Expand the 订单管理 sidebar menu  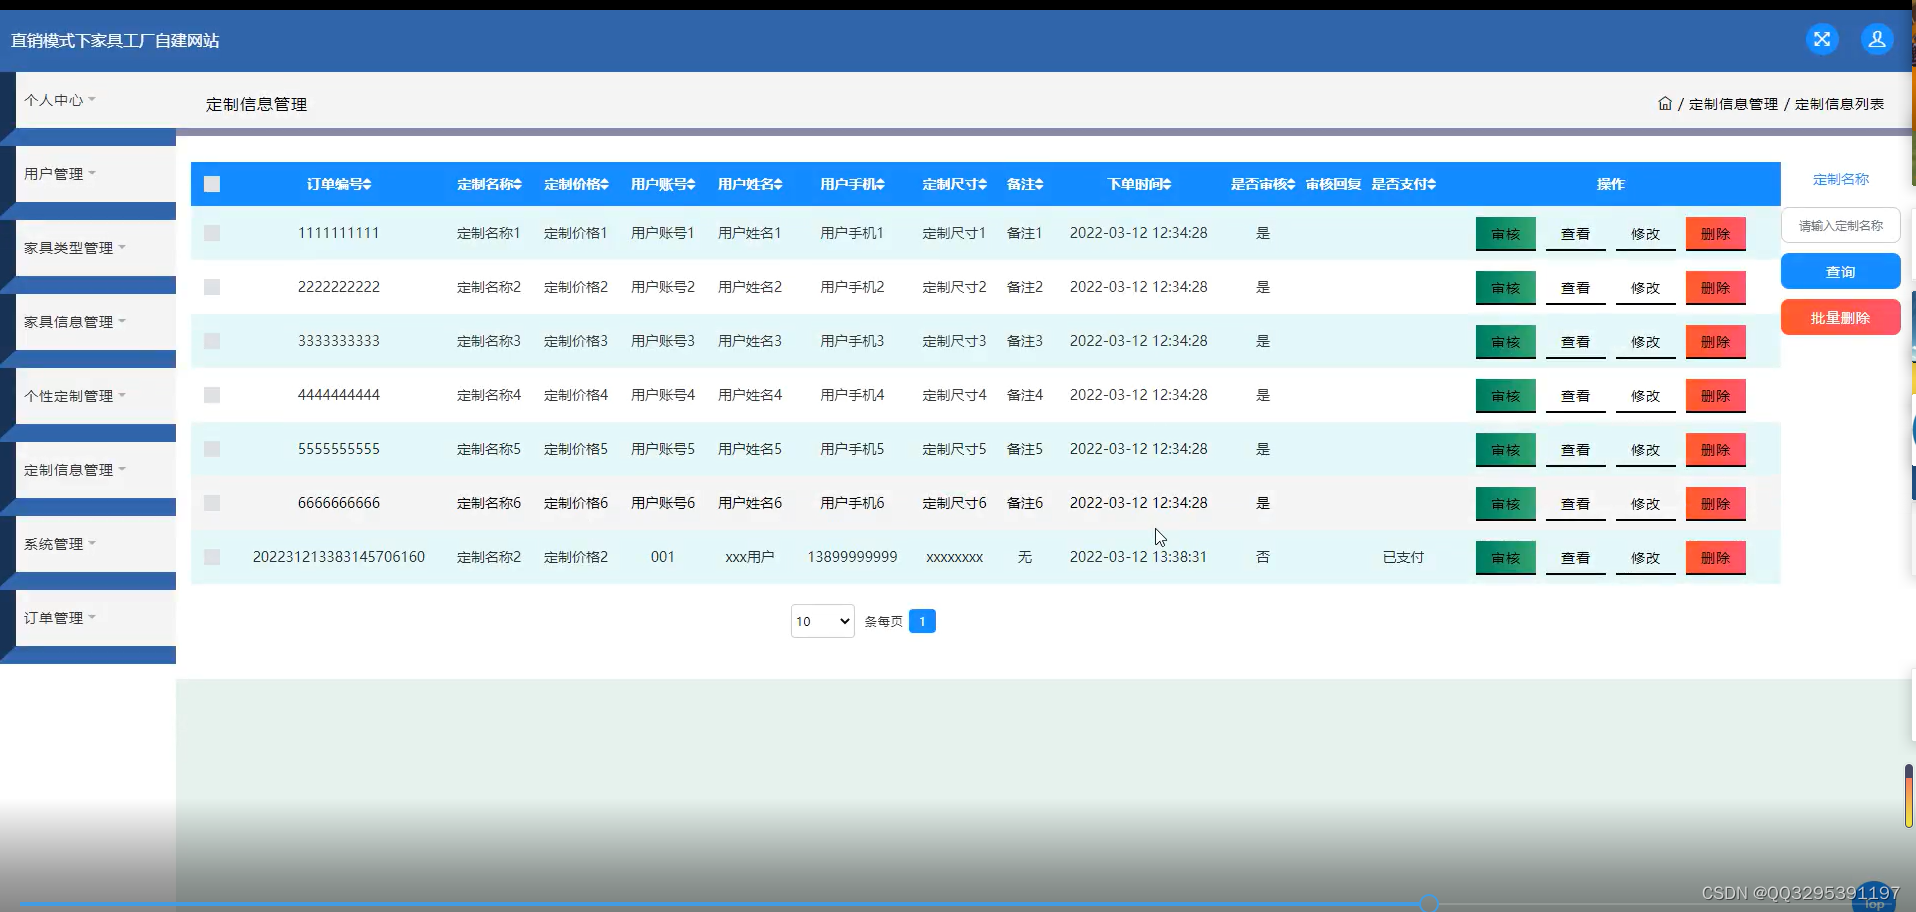(x=96, y=618)
